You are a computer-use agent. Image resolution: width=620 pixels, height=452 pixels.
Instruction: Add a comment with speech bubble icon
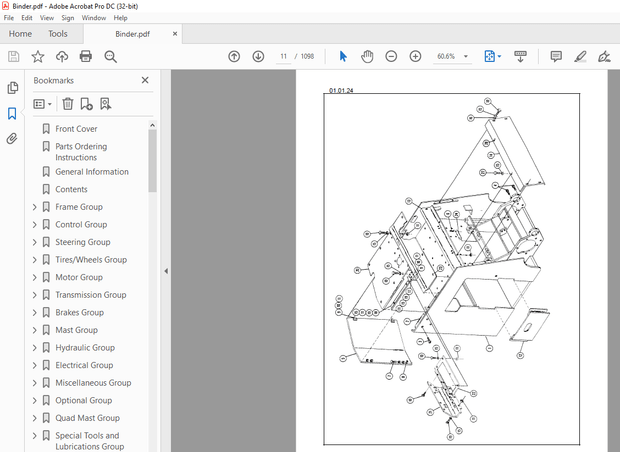[x=556, y=57]
